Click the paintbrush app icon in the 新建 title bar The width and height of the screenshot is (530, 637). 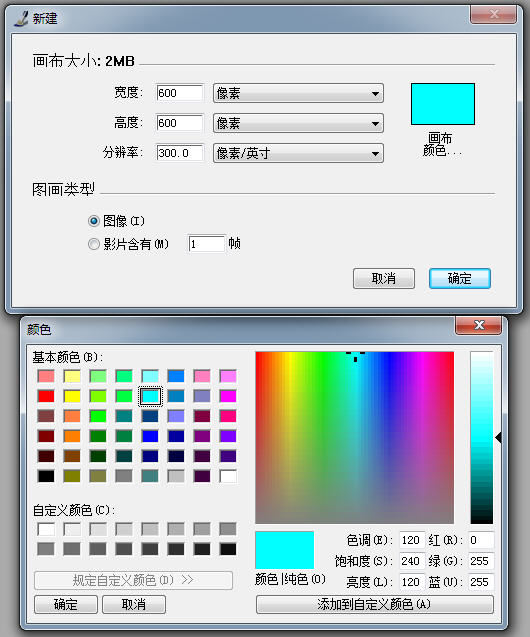click(21, 18)
